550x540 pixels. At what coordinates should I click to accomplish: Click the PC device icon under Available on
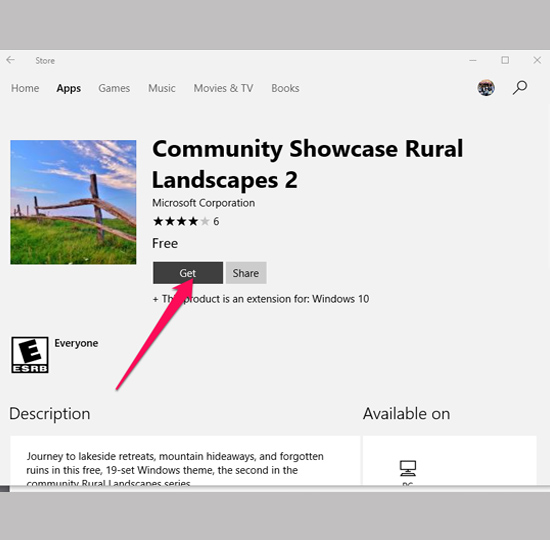pyautogui.click(x=408, y=468)
